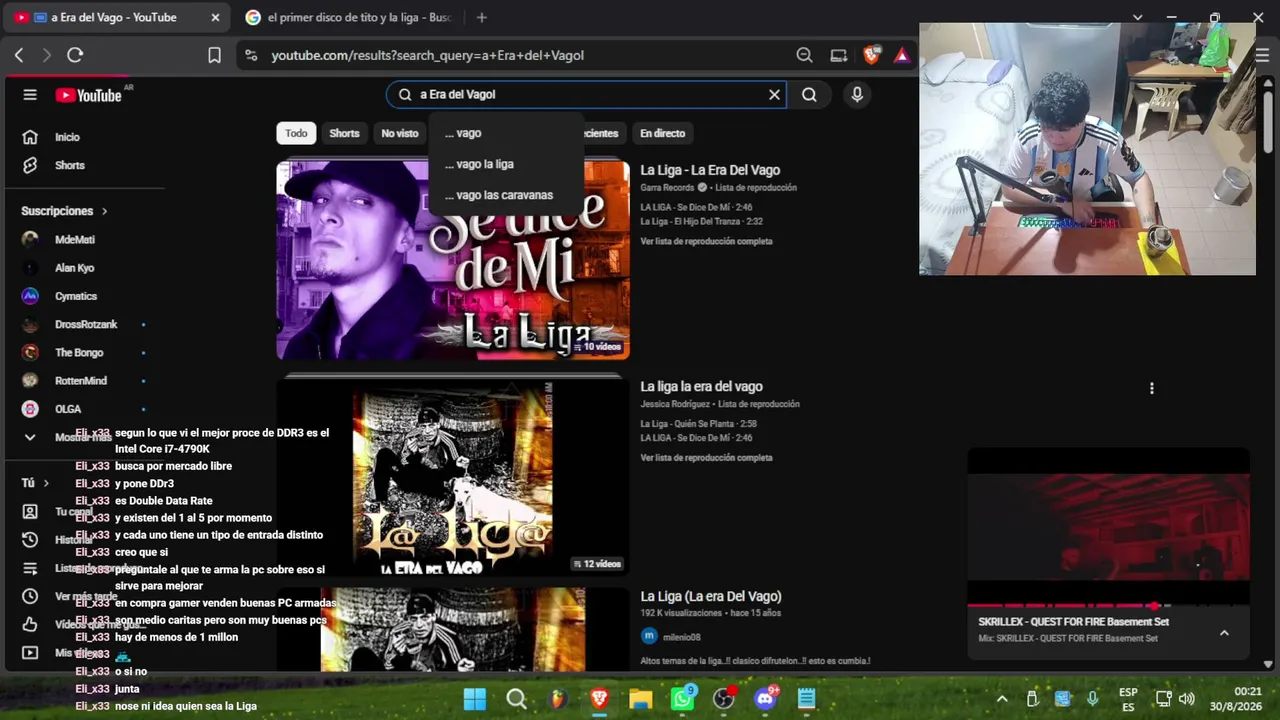Show hidden system tray icons chevron
Viewport: 1280px width, 720px height.
(x=1002, y=698)
